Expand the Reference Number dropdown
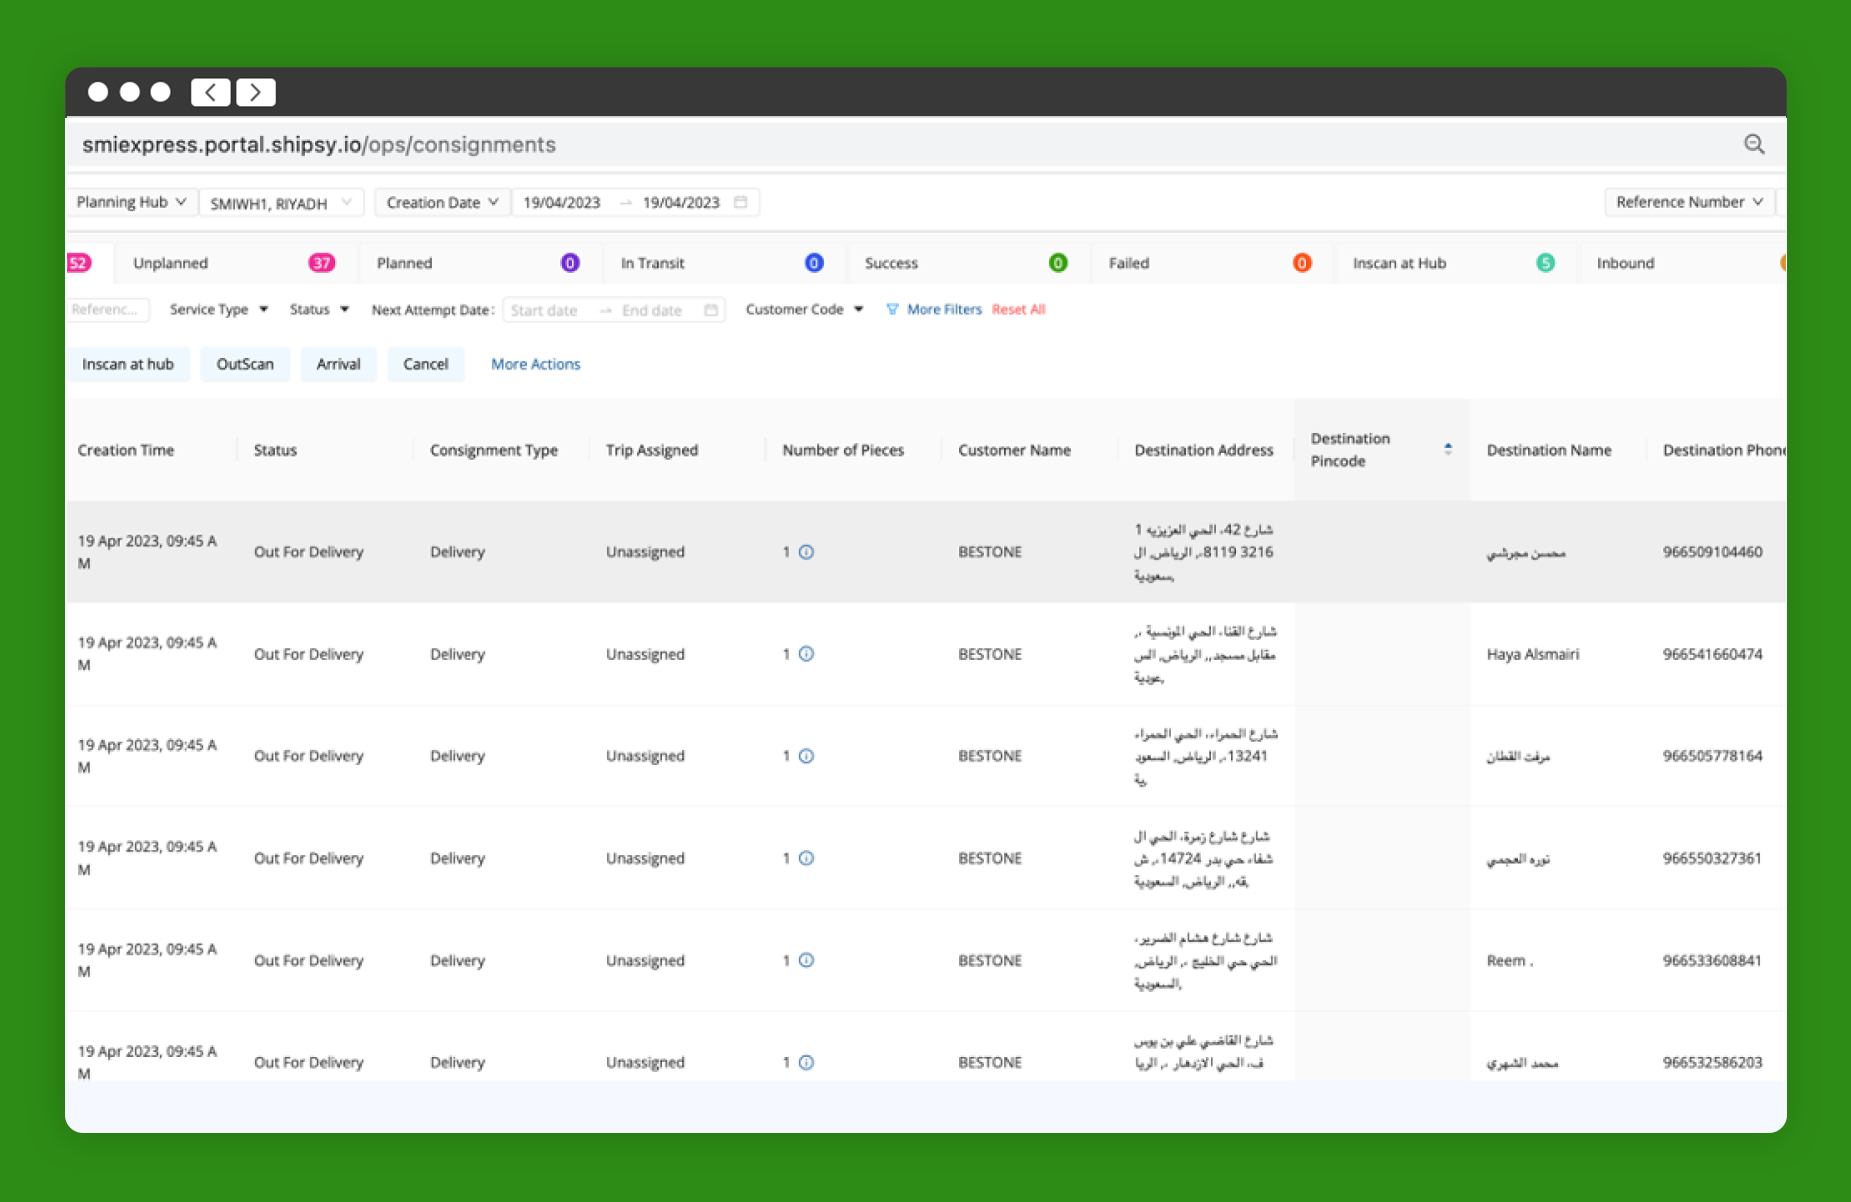The image size is (1851, 1202). pyautogui.click(x=1688, y=202)
